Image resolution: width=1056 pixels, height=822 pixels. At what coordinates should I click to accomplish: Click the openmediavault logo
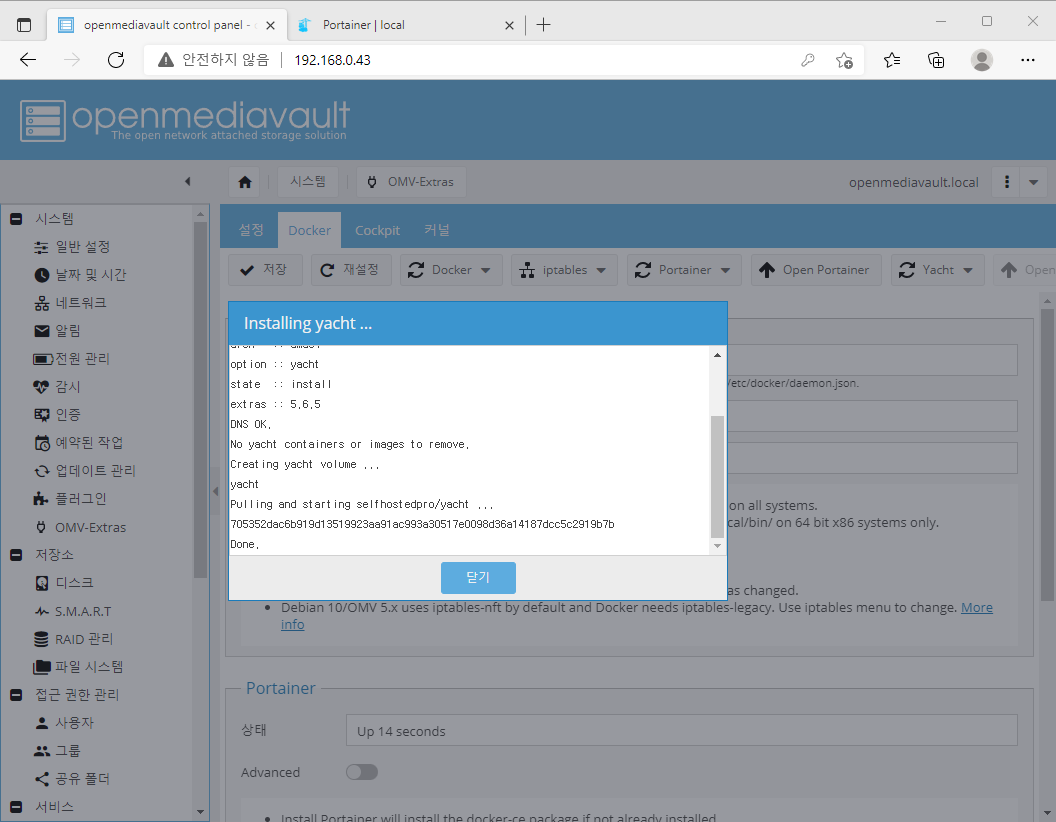pyautogui.click(x=185, y=120)
